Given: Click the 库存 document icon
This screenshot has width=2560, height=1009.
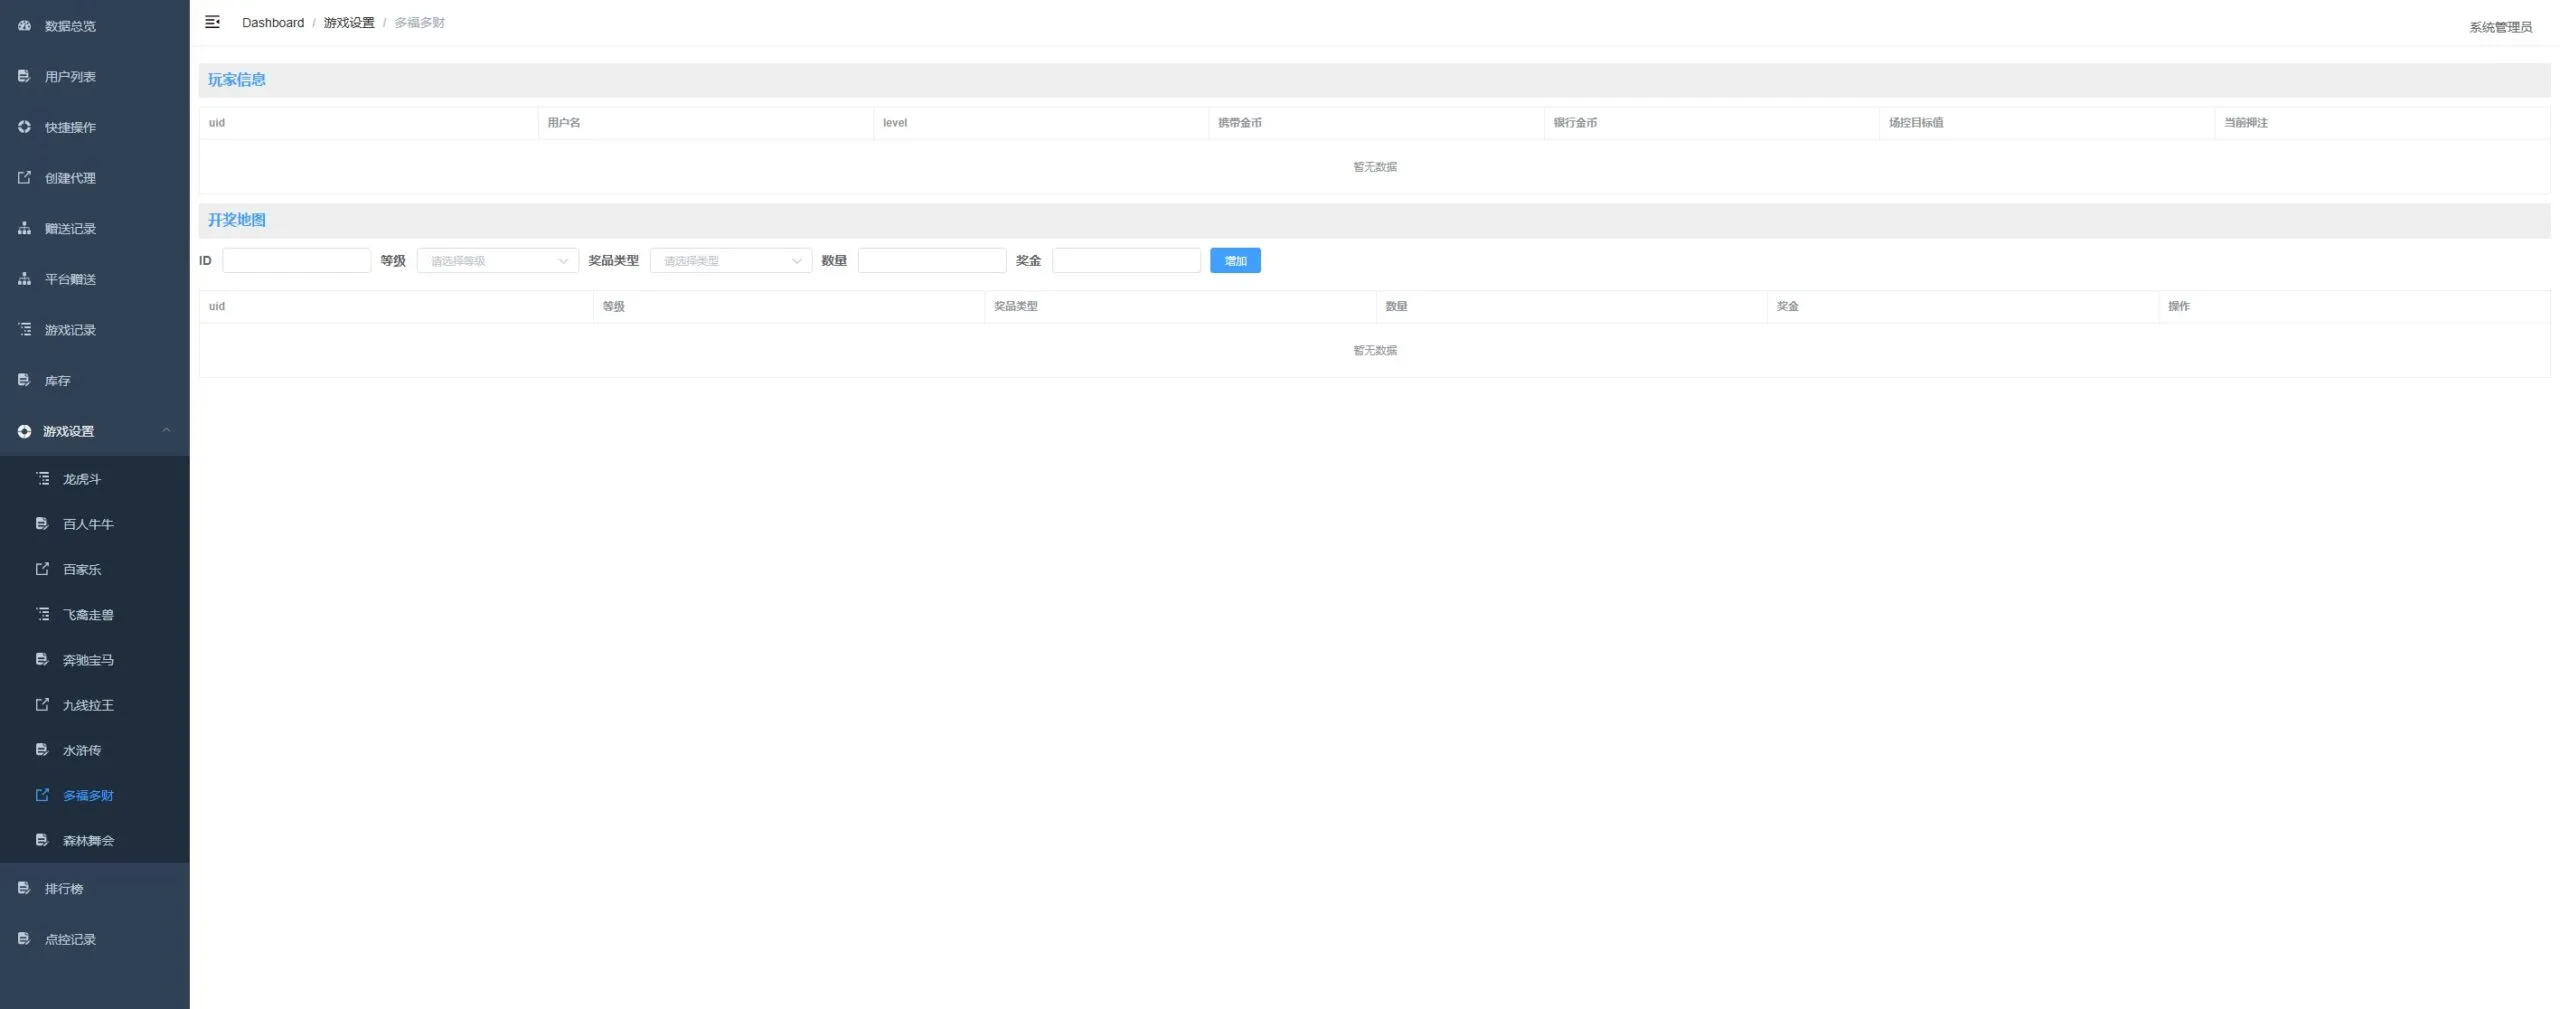Looking at the screenshot, I should click(24, 380).
